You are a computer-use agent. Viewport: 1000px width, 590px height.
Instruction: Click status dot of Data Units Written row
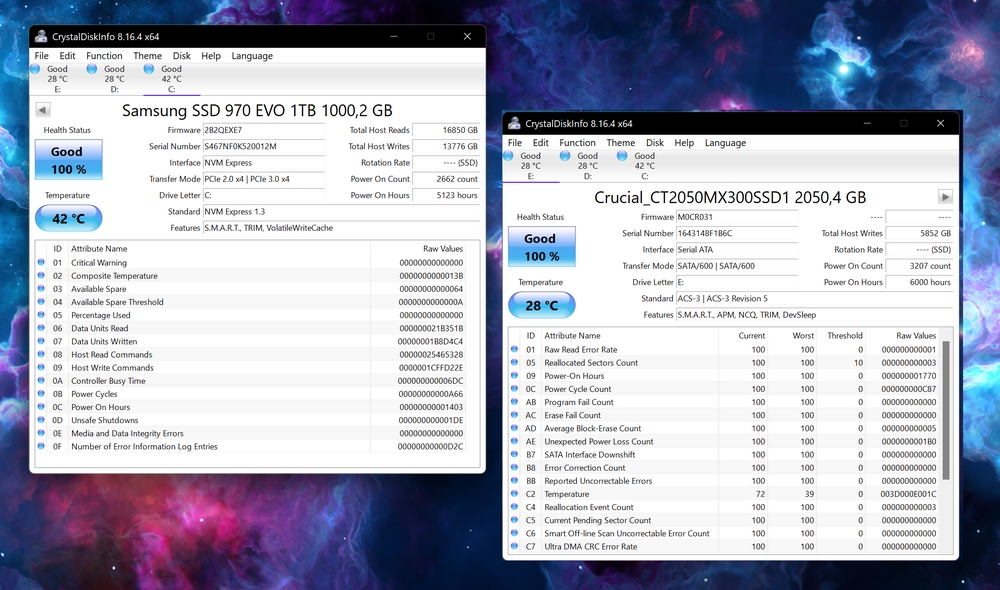[x=41, y=341]
